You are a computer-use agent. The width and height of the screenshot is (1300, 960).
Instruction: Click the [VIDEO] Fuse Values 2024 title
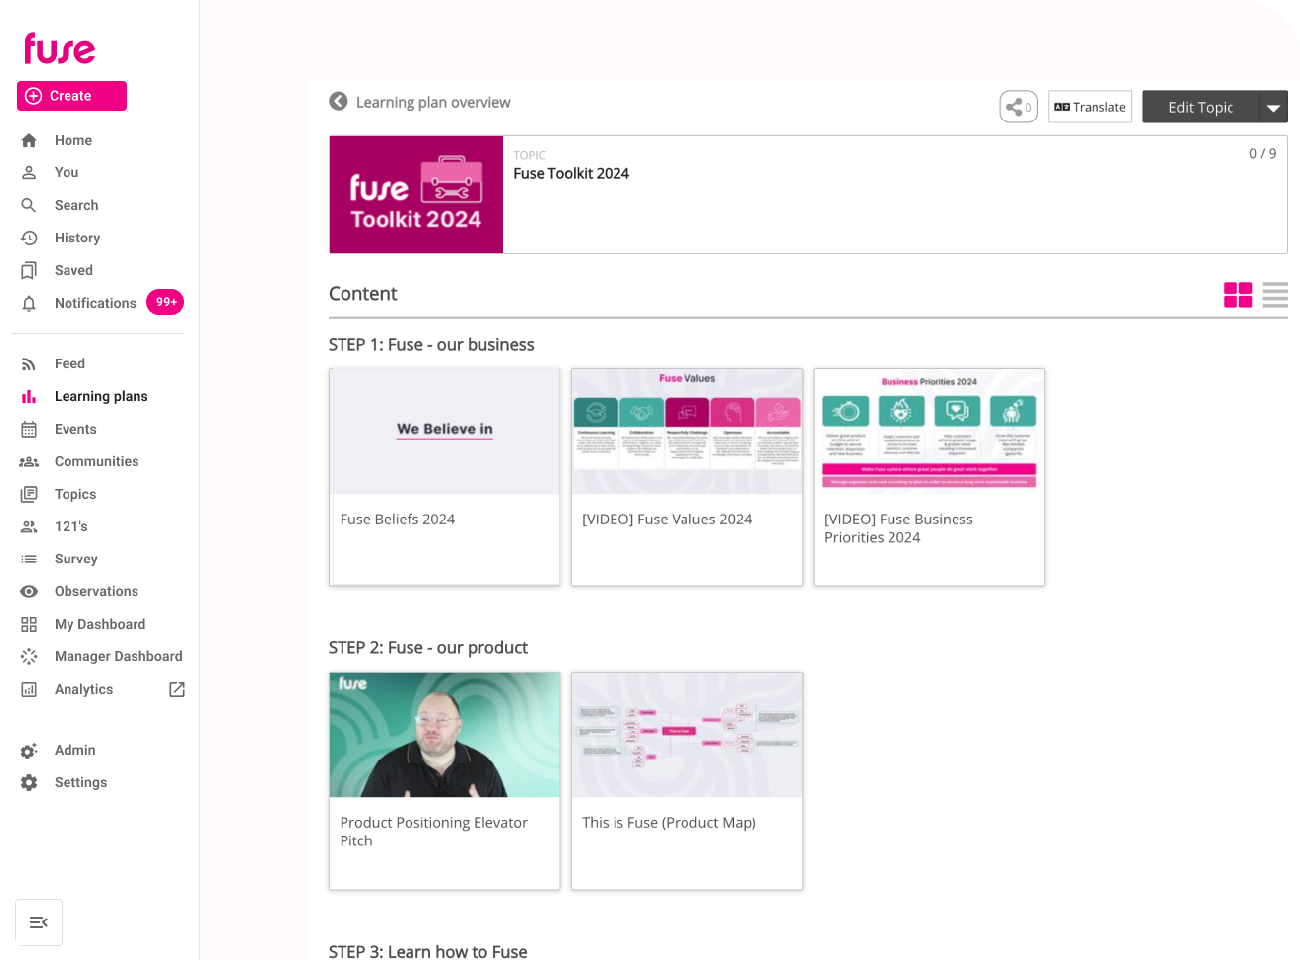[667, 520]
